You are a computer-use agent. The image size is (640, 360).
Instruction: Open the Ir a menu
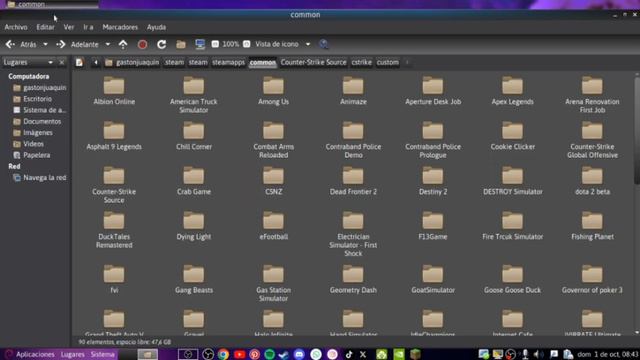point(88,27)
